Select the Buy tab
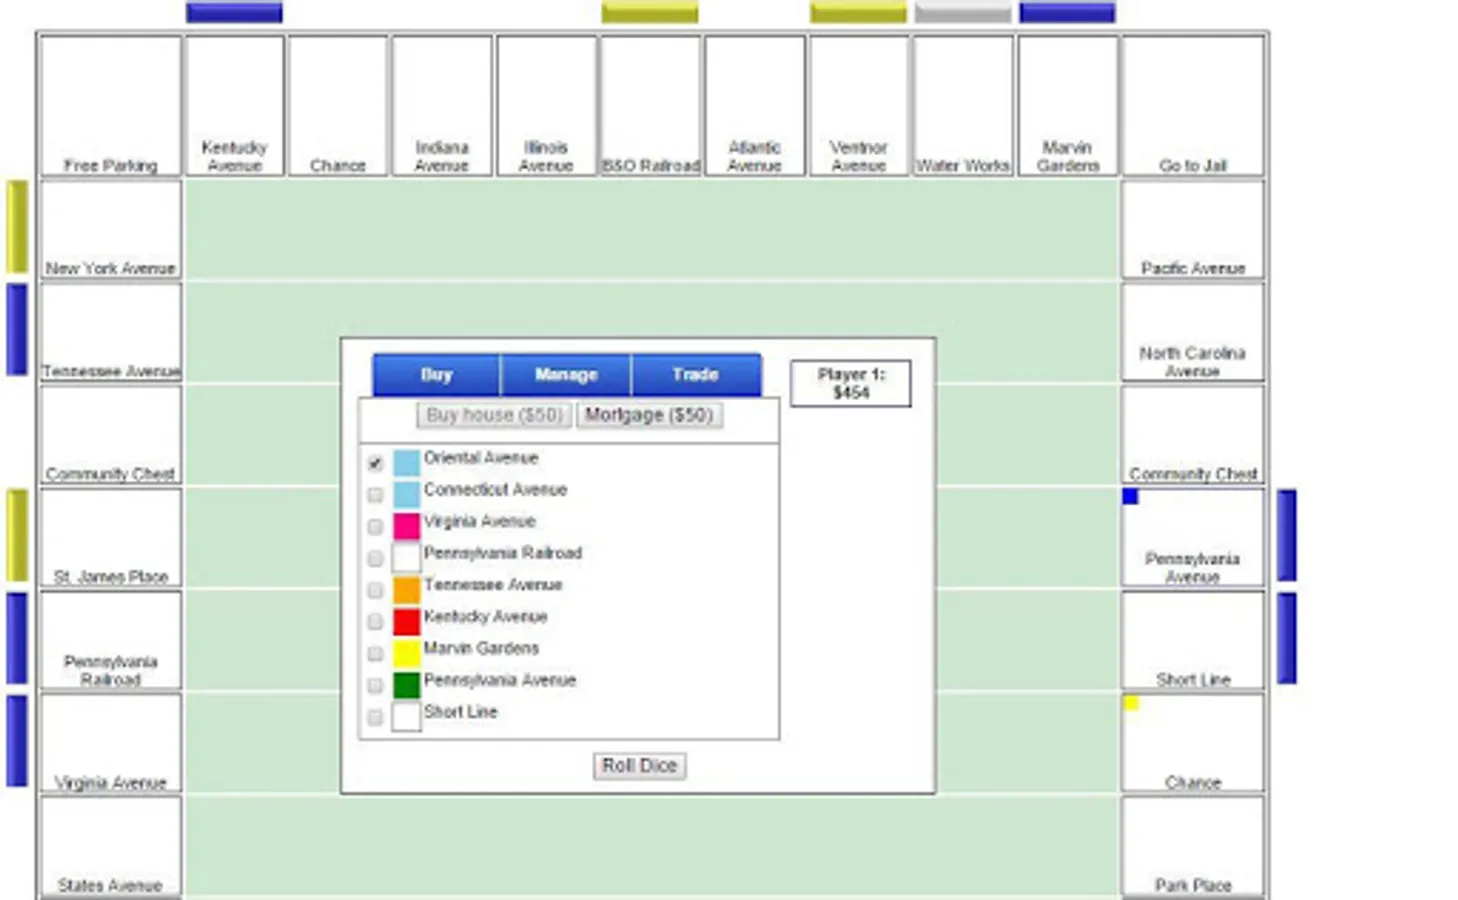Screen dimensions: 1458x900 [435, 374]
